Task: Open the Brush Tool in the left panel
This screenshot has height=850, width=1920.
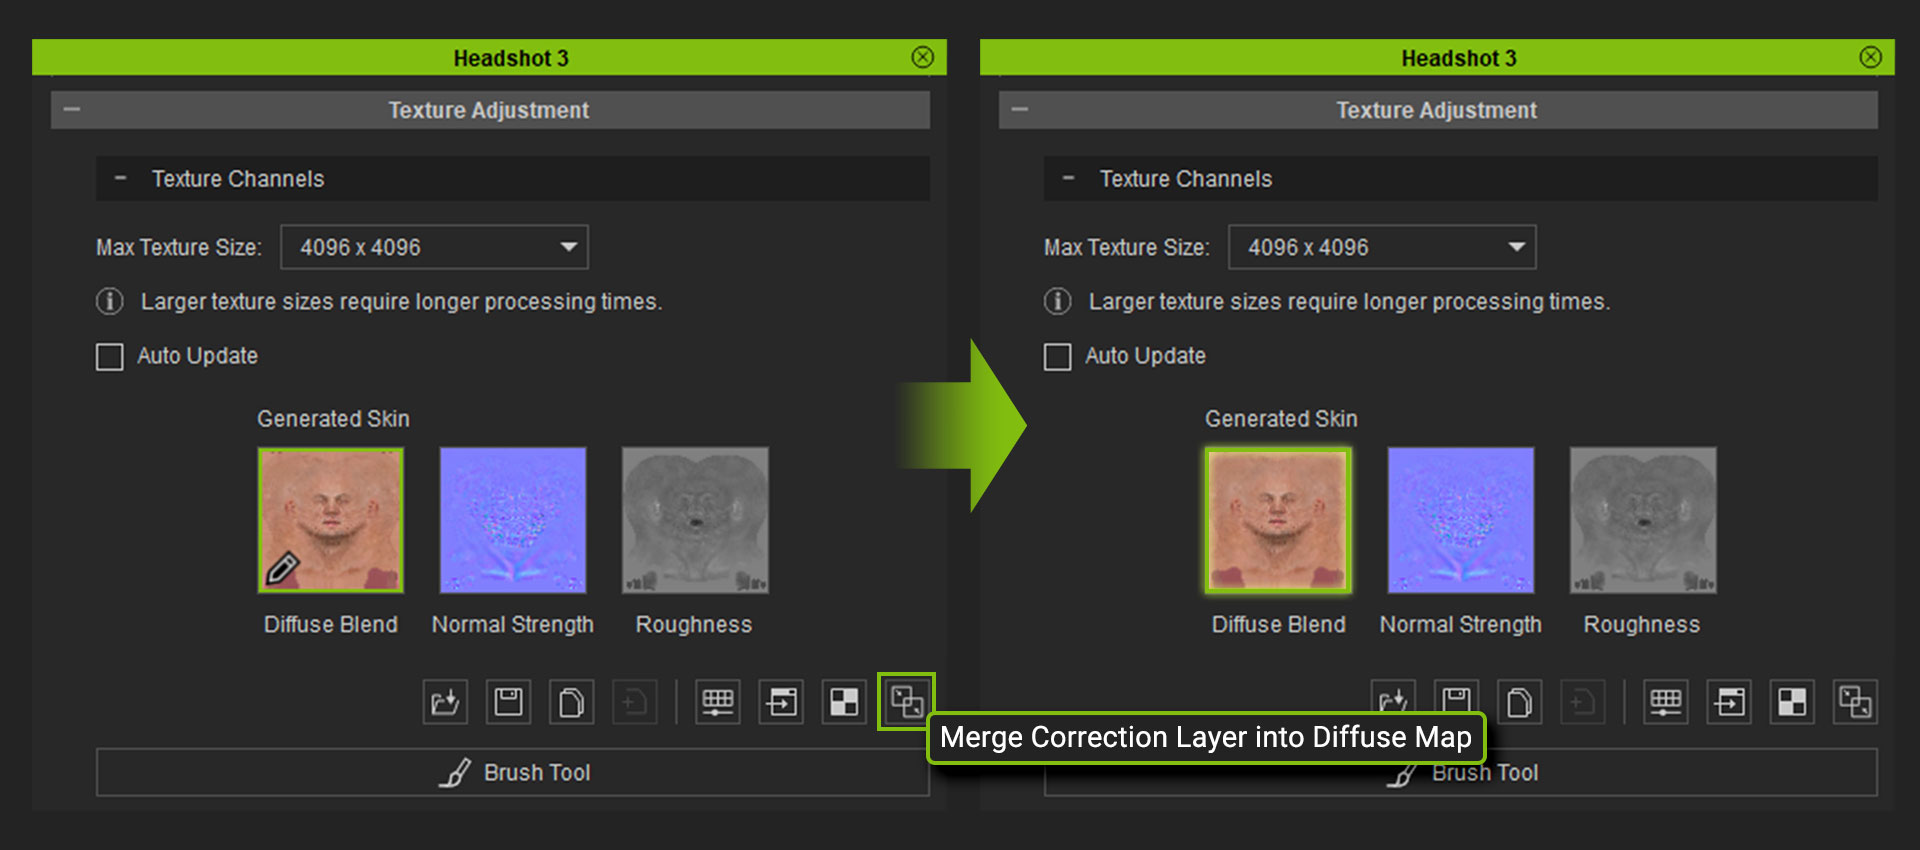Action: click(x=513, y=772)
